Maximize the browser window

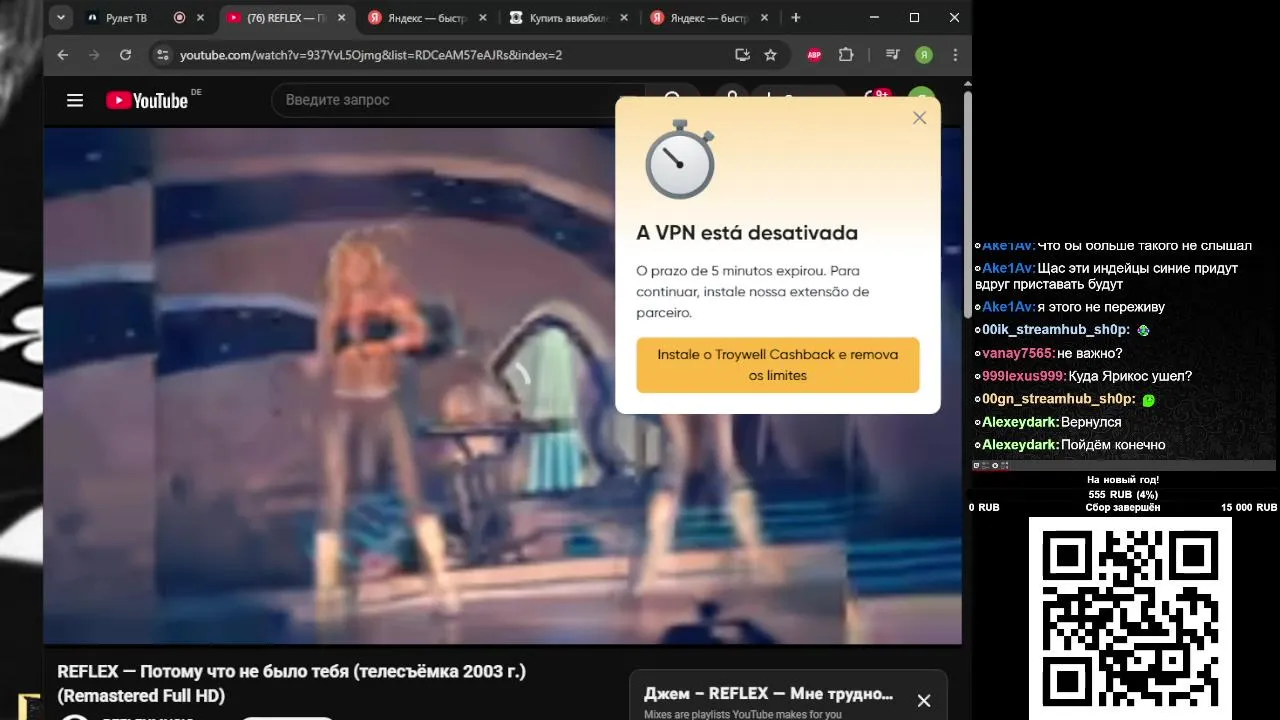pyautogui.click(x=914, y=17)
